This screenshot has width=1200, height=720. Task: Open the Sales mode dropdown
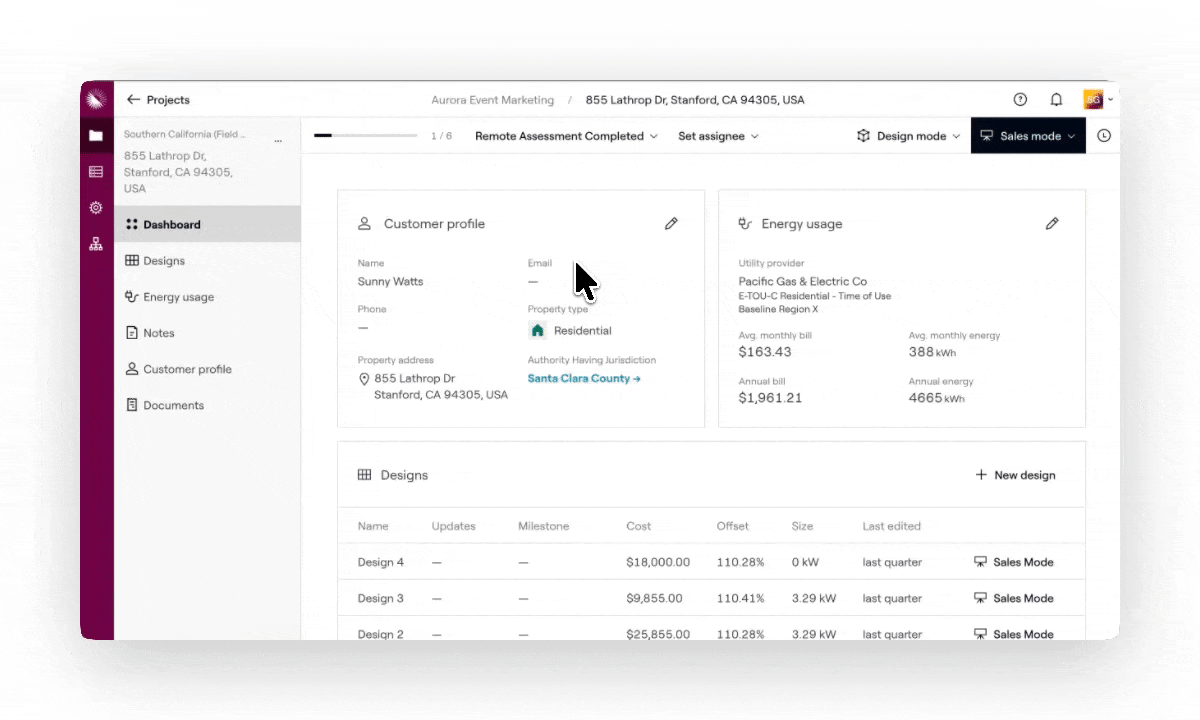[1028, 136]
